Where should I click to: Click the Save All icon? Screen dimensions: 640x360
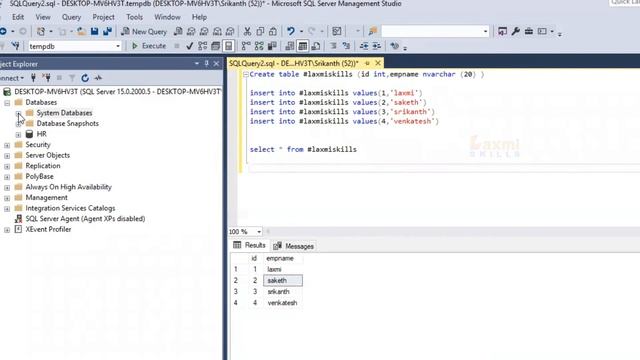(x=107, y=31)
